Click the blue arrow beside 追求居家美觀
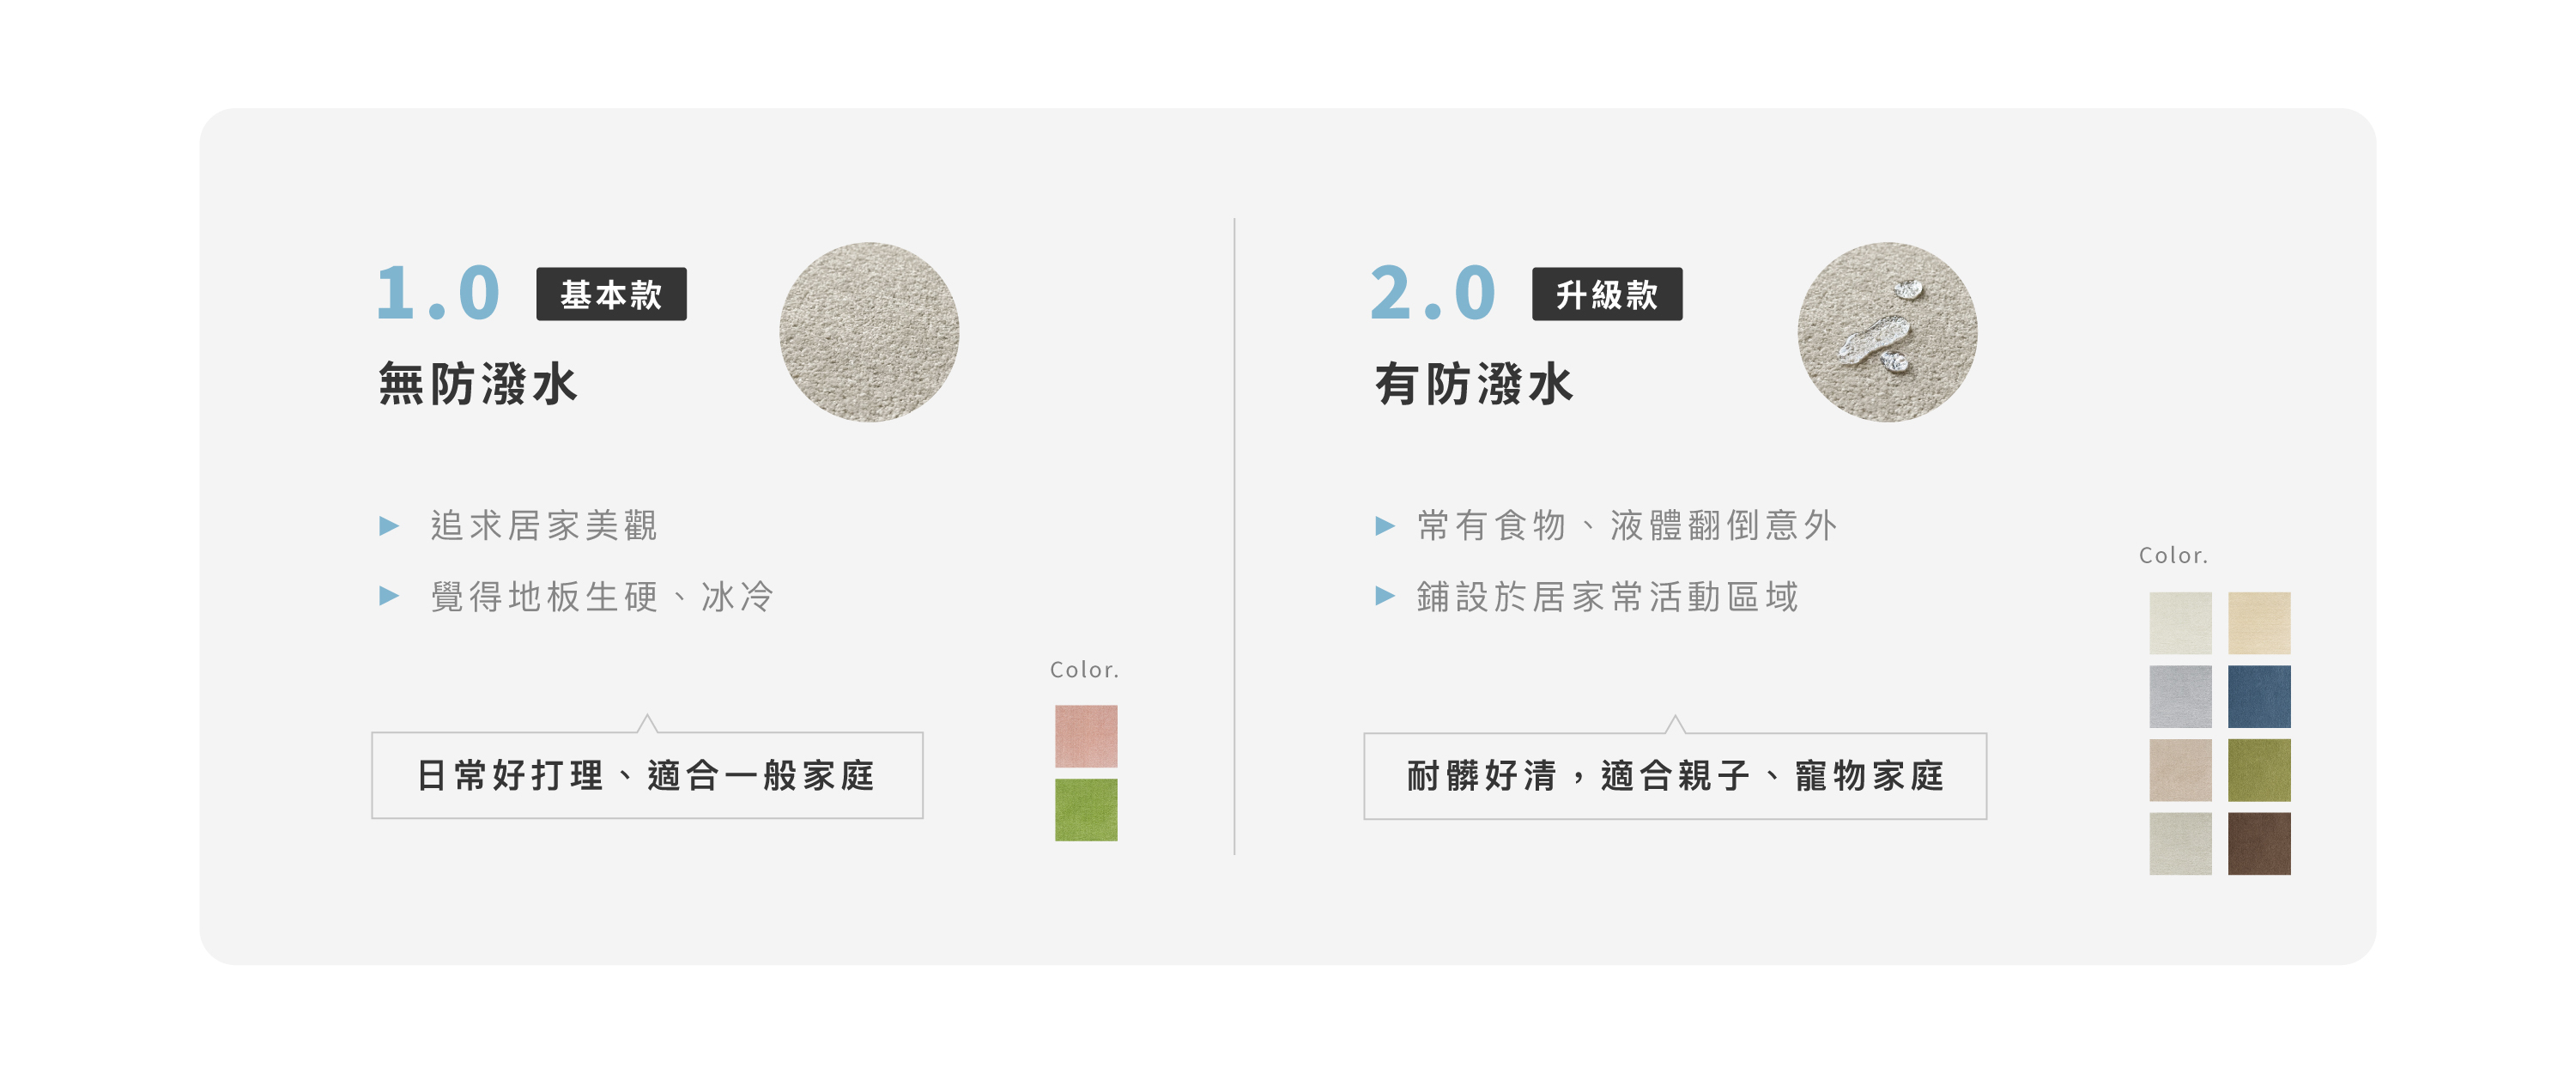Image resolution: width=2576 pixels, height=1074 pixels. (x=389, y=526)
